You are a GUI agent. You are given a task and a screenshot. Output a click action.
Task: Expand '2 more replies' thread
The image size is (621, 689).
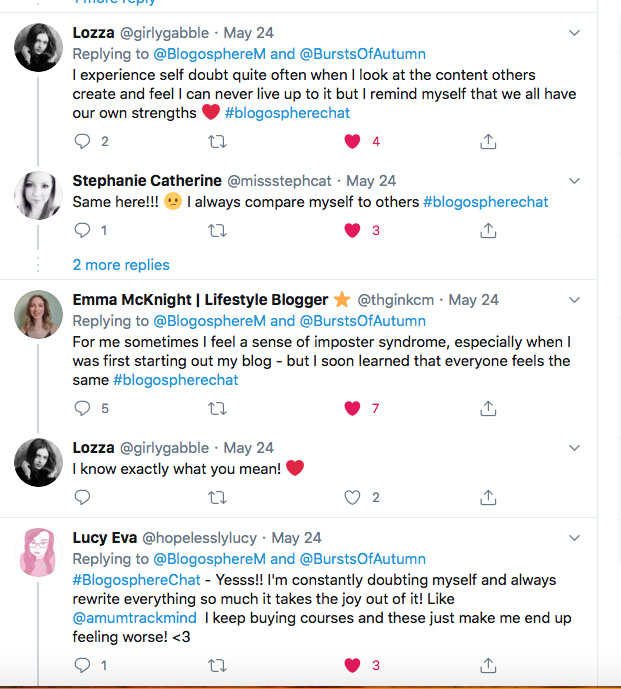pos(121,265)
